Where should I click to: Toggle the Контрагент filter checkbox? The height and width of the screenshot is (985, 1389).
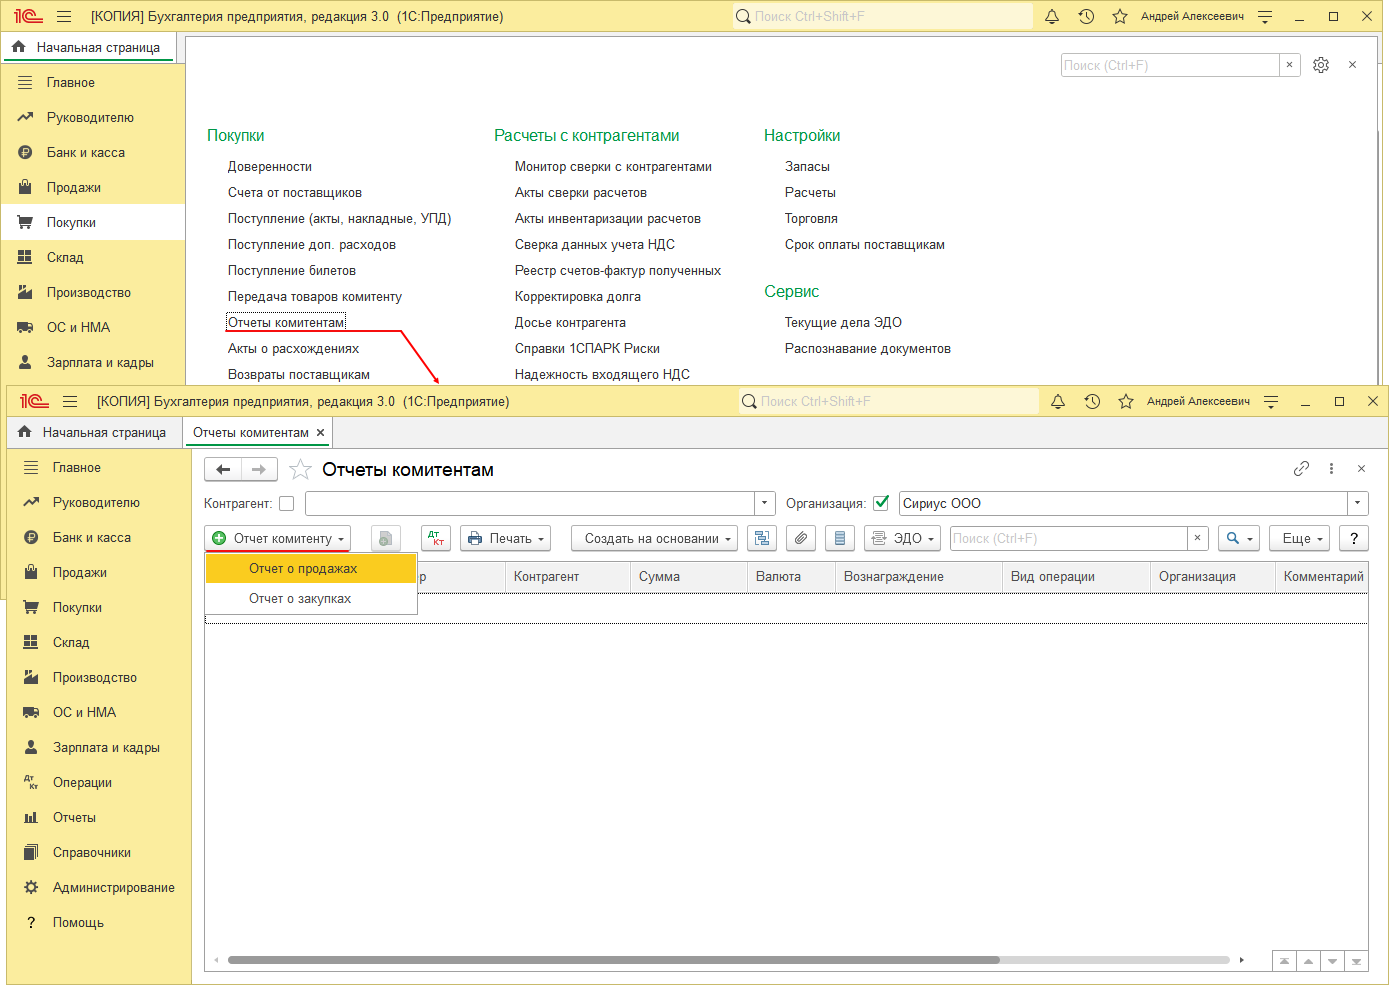click(x=287, y=504)
